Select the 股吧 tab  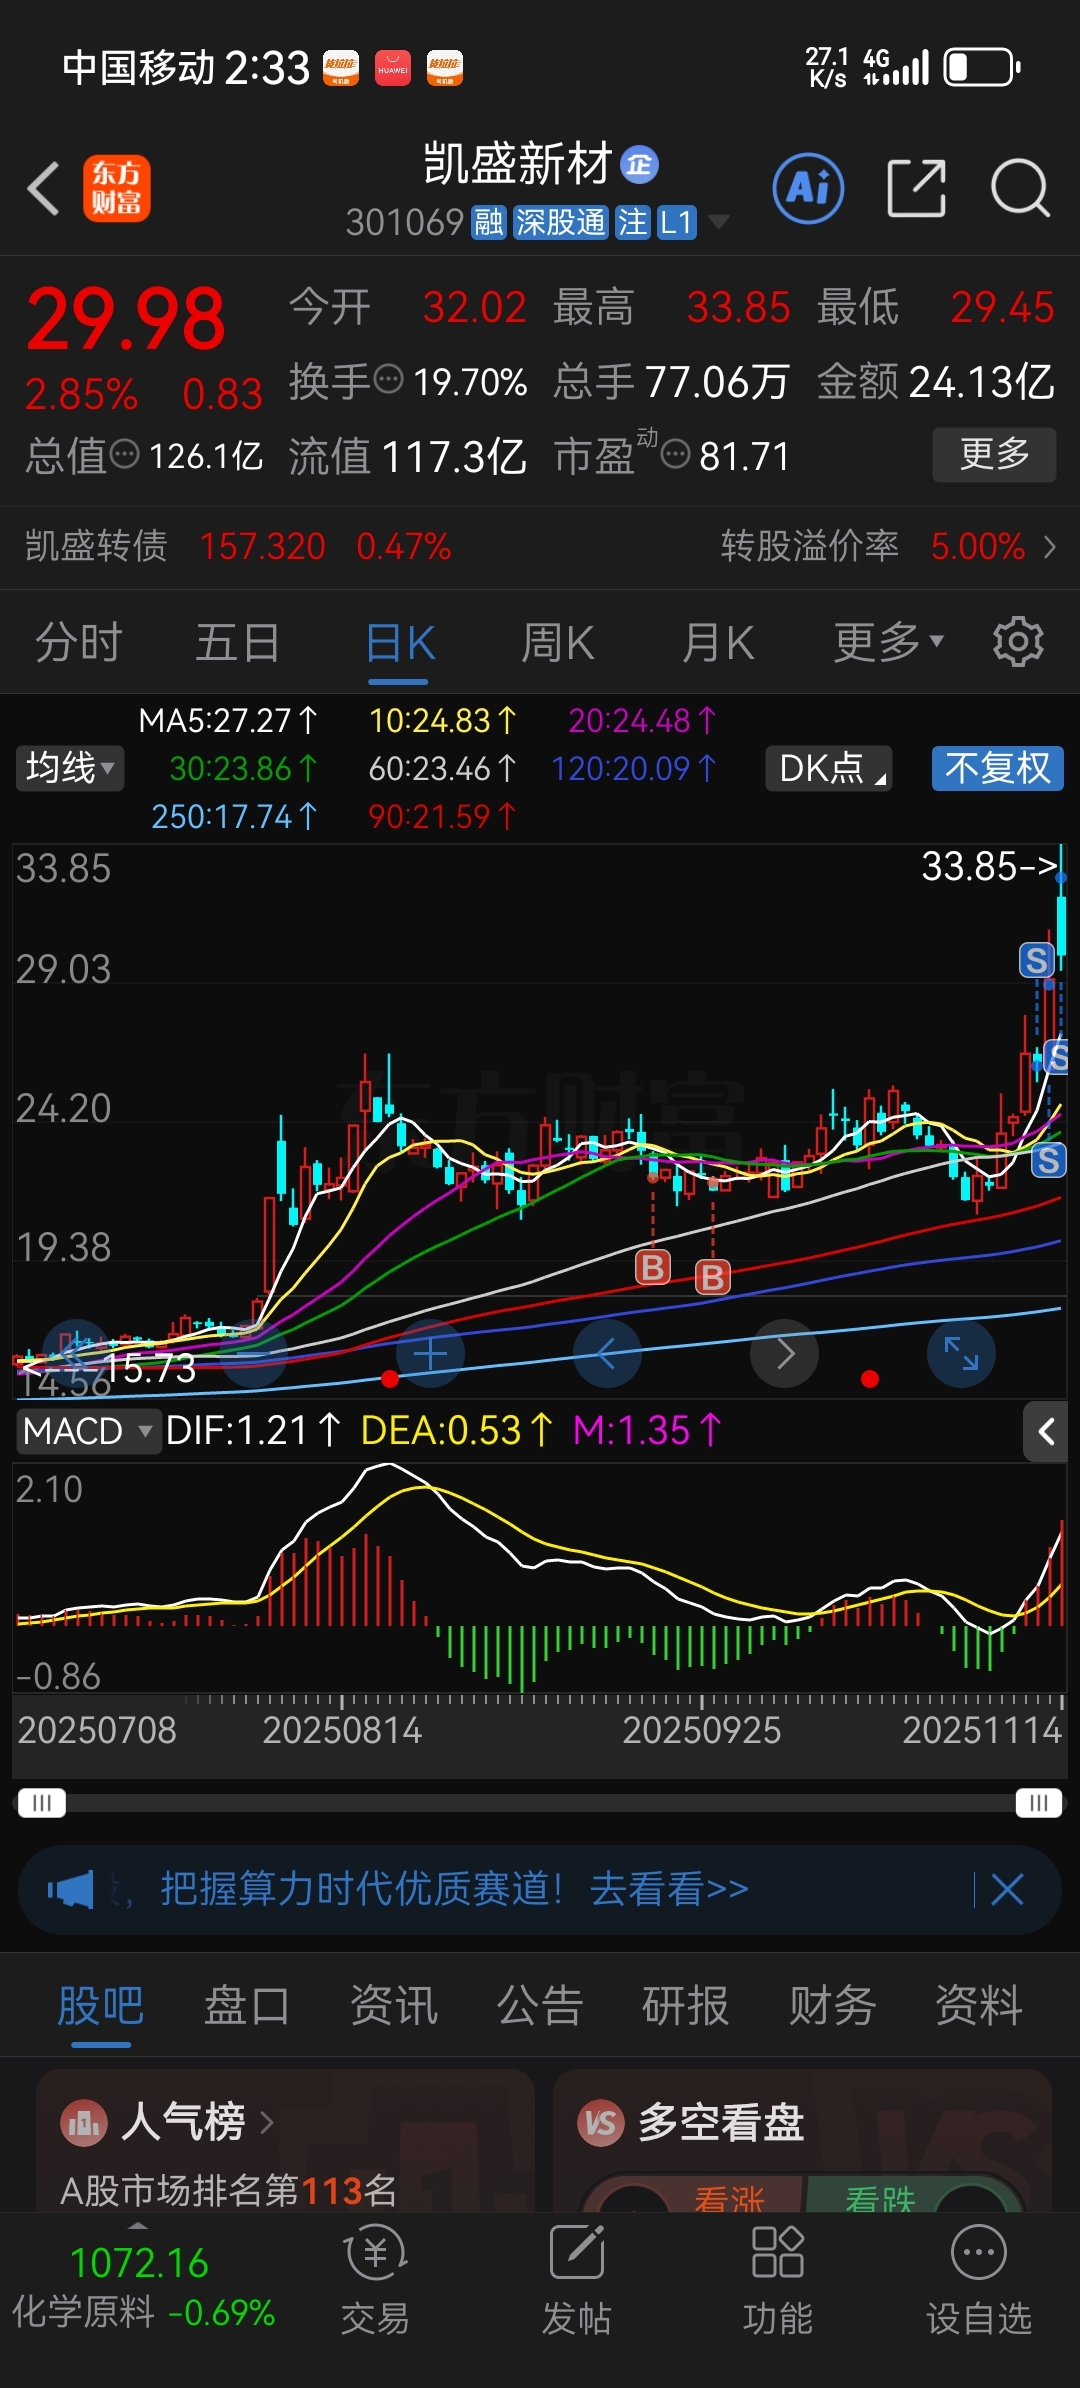point(100,2006)
